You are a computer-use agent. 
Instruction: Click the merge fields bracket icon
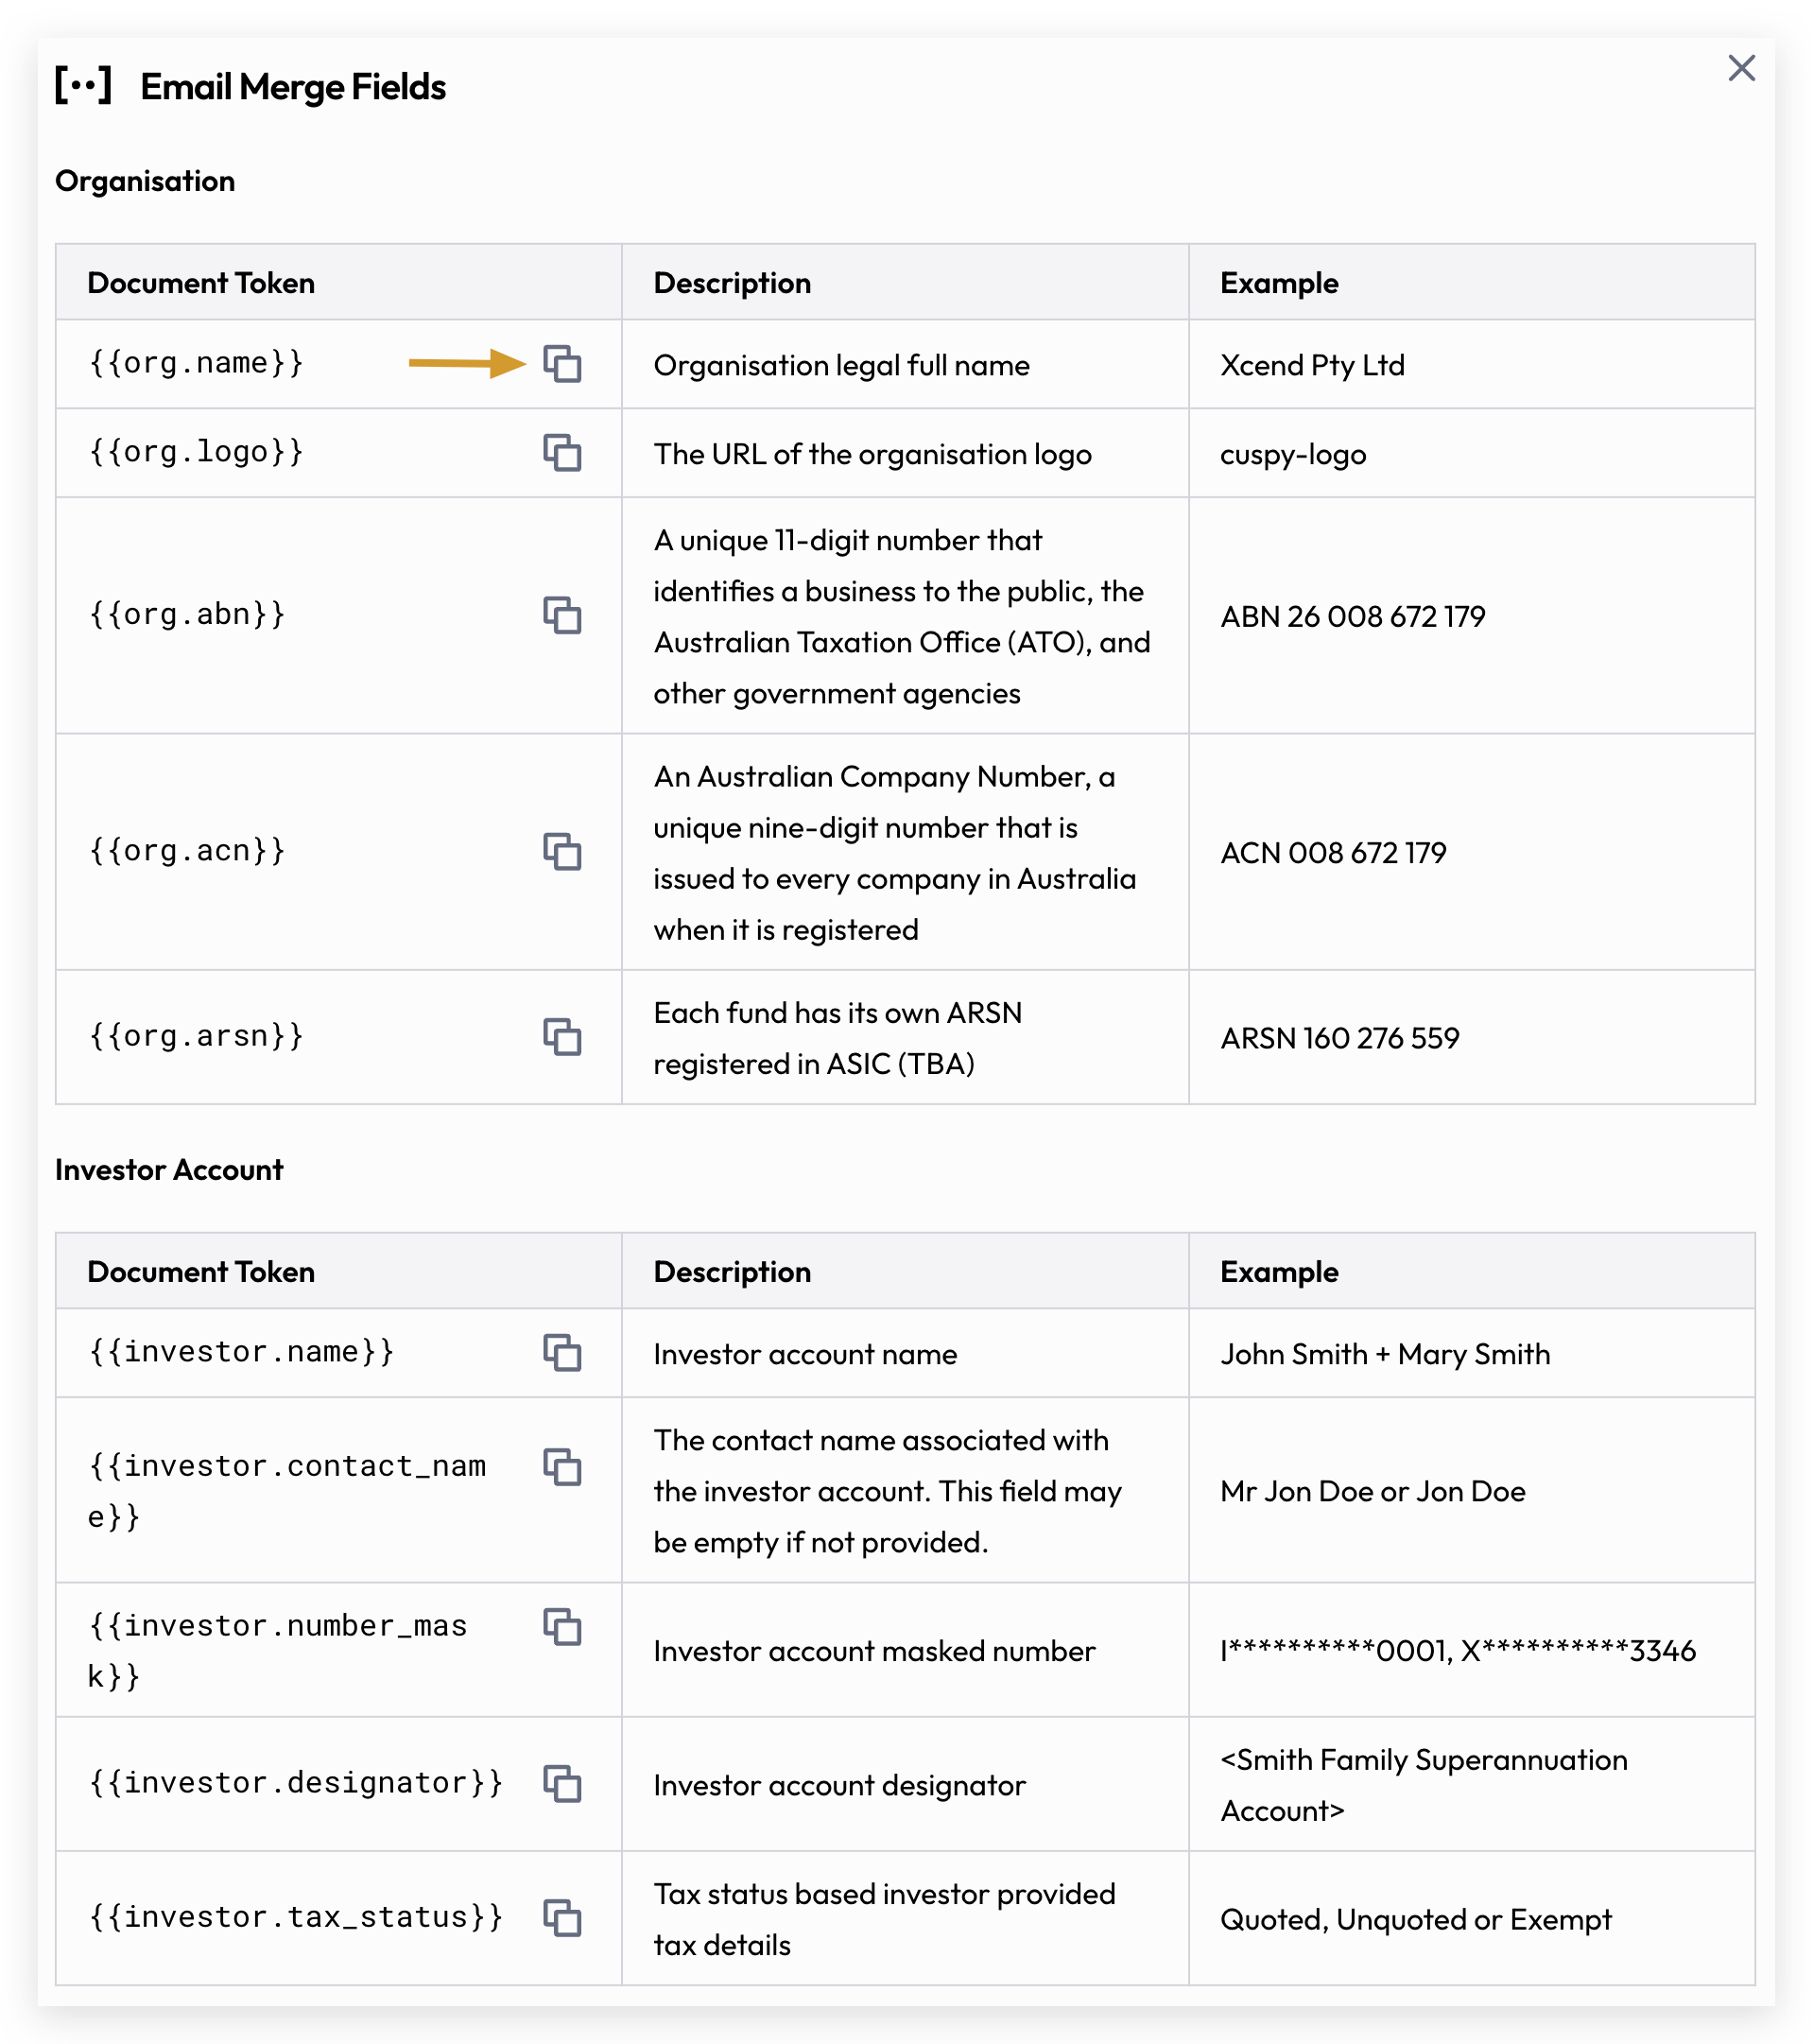pos(83,86)
